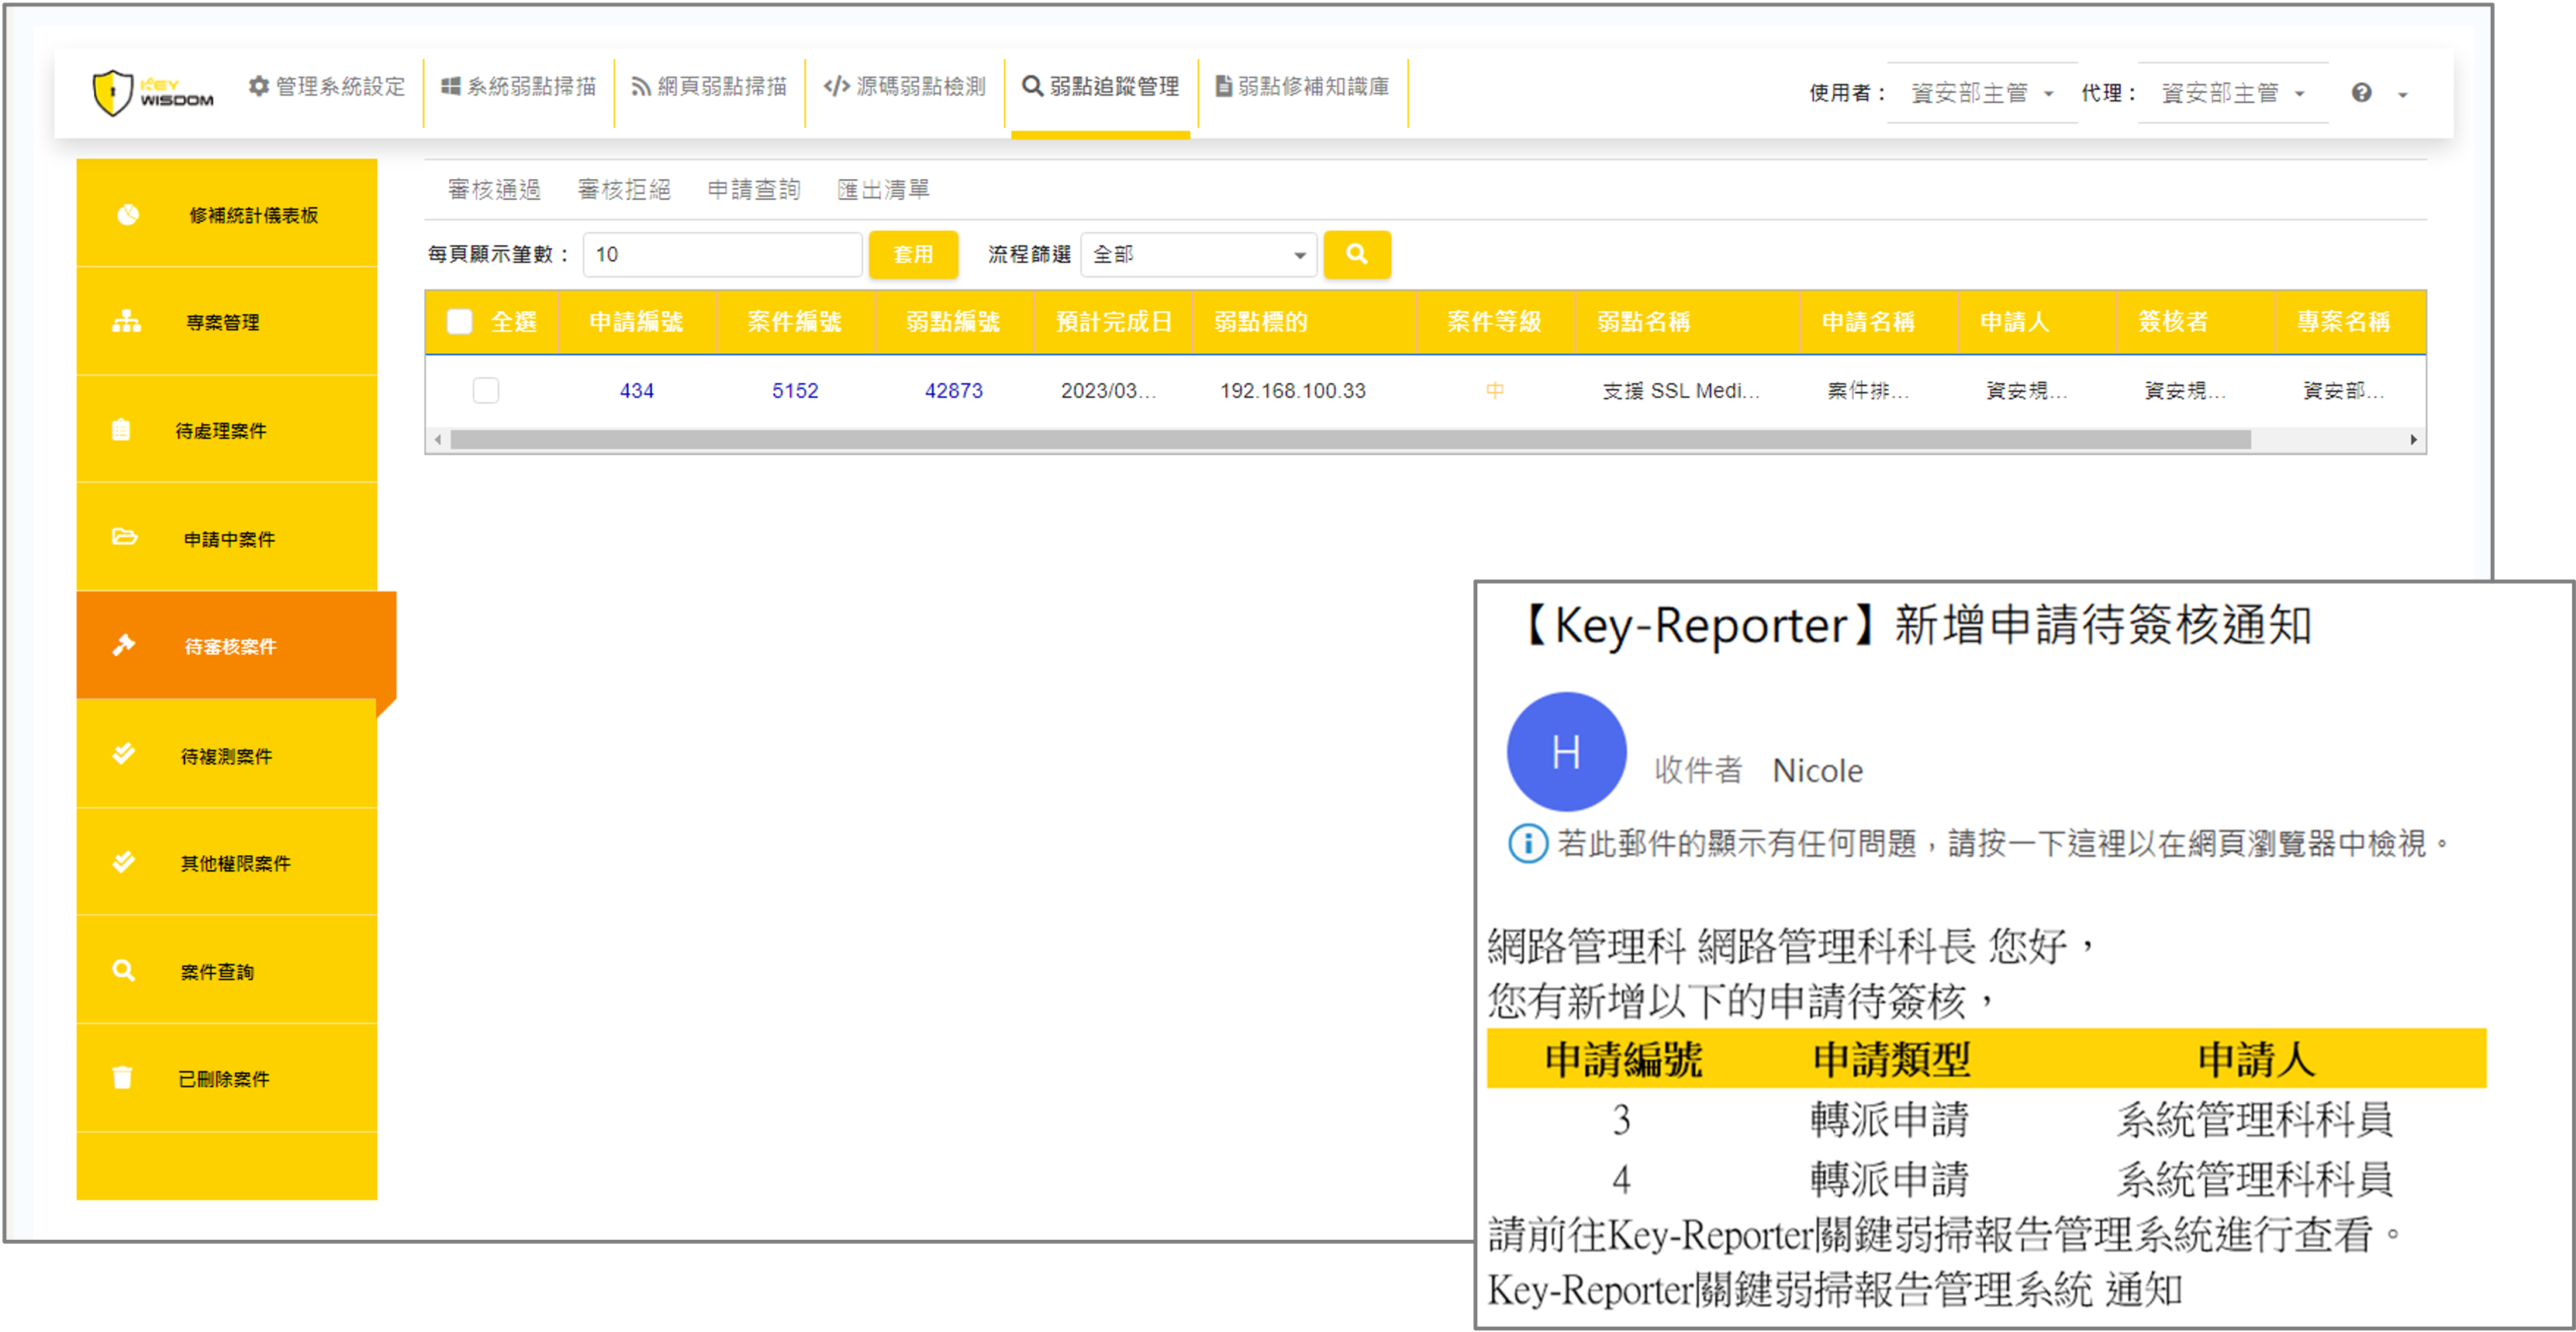Check the row checkbox for application 434
2576x1332 pixels.
tap(486, 390)
